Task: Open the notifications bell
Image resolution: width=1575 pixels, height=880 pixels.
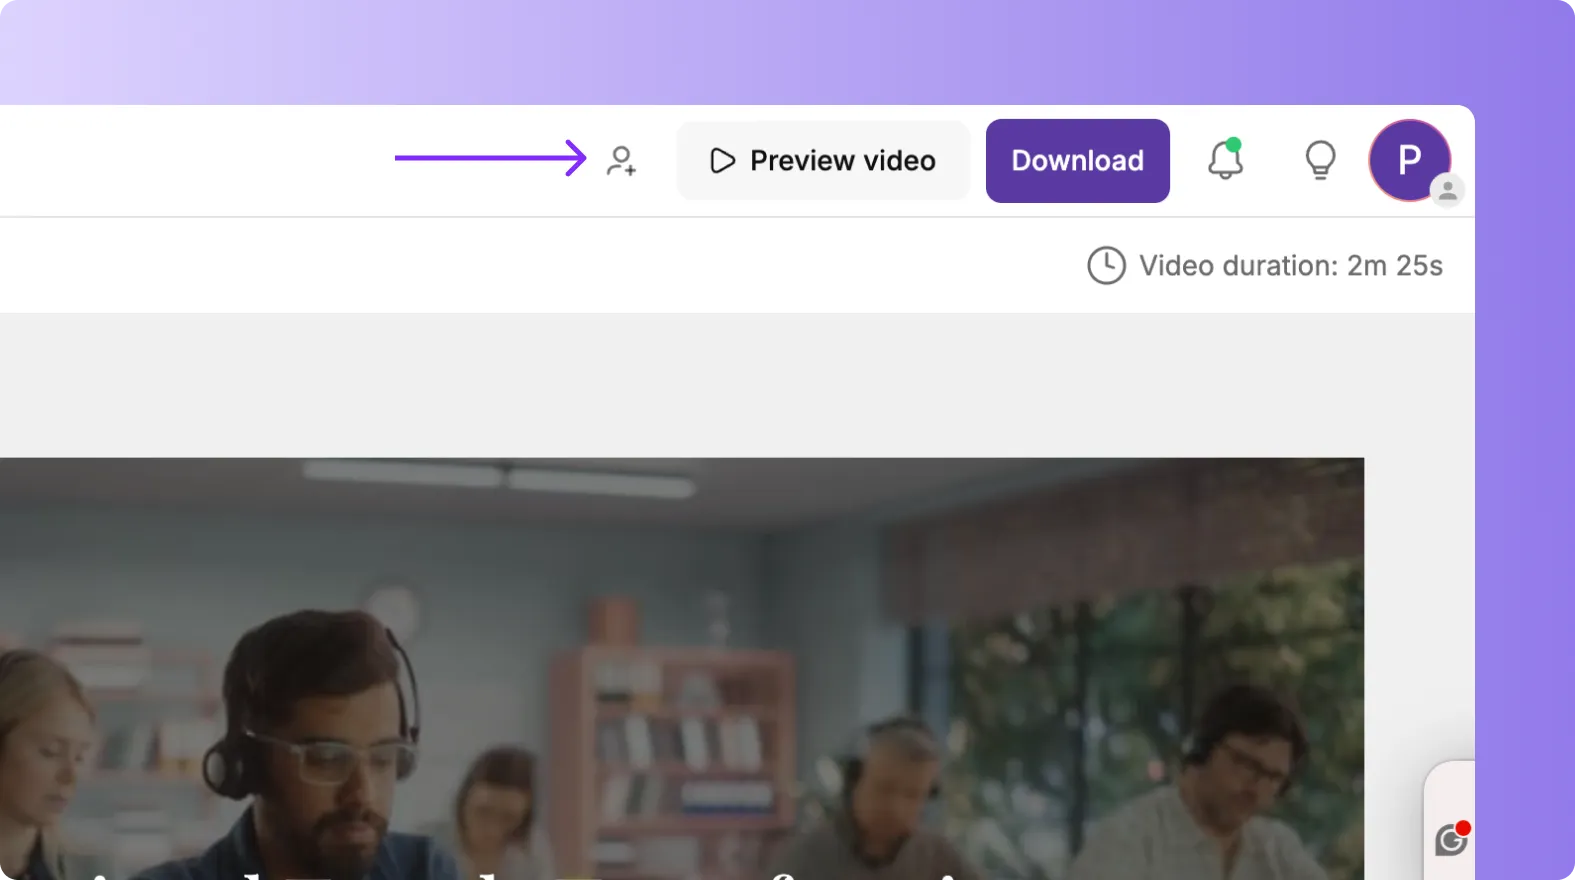Action: 1225,159
